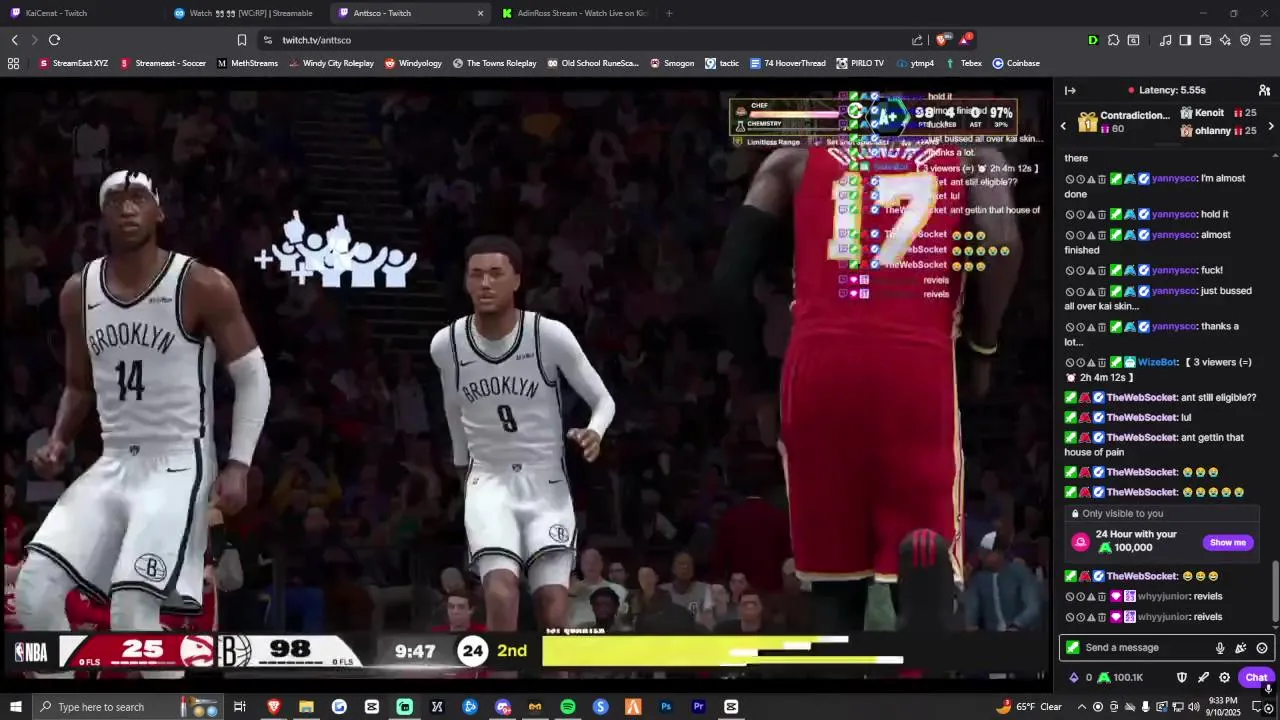
Task: Click yannysco username in 'hold it' message
Action: tap(1174, 214)
